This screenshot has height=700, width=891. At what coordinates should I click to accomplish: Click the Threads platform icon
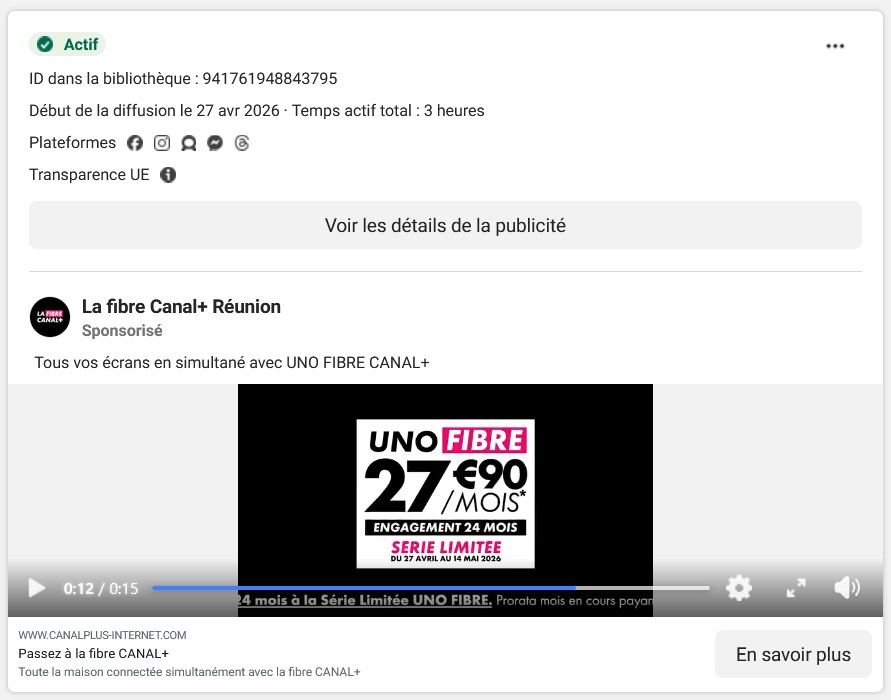242,143
